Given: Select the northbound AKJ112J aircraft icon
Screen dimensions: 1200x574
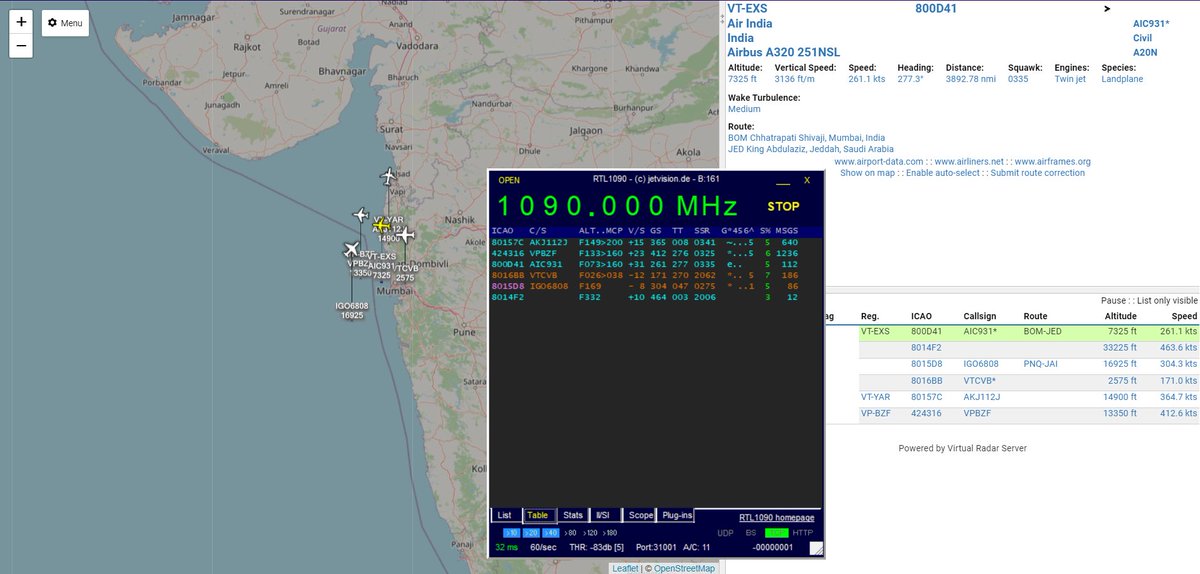Looking at the screenshot, I should click(x=389, y=178).
